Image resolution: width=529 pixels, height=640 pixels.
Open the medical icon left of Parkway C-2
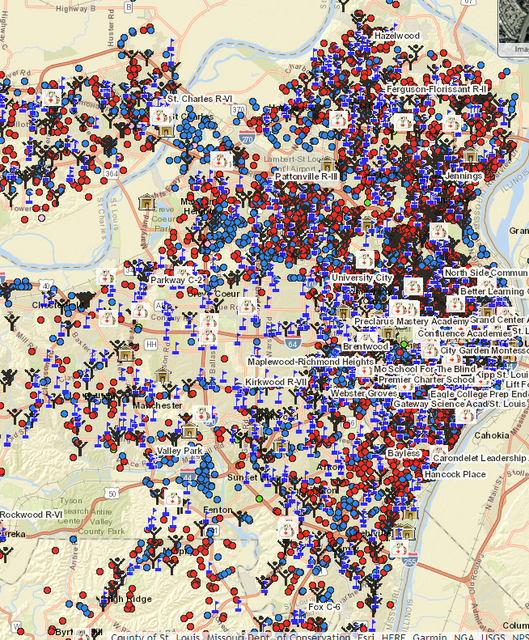click(x=106, y=276)
